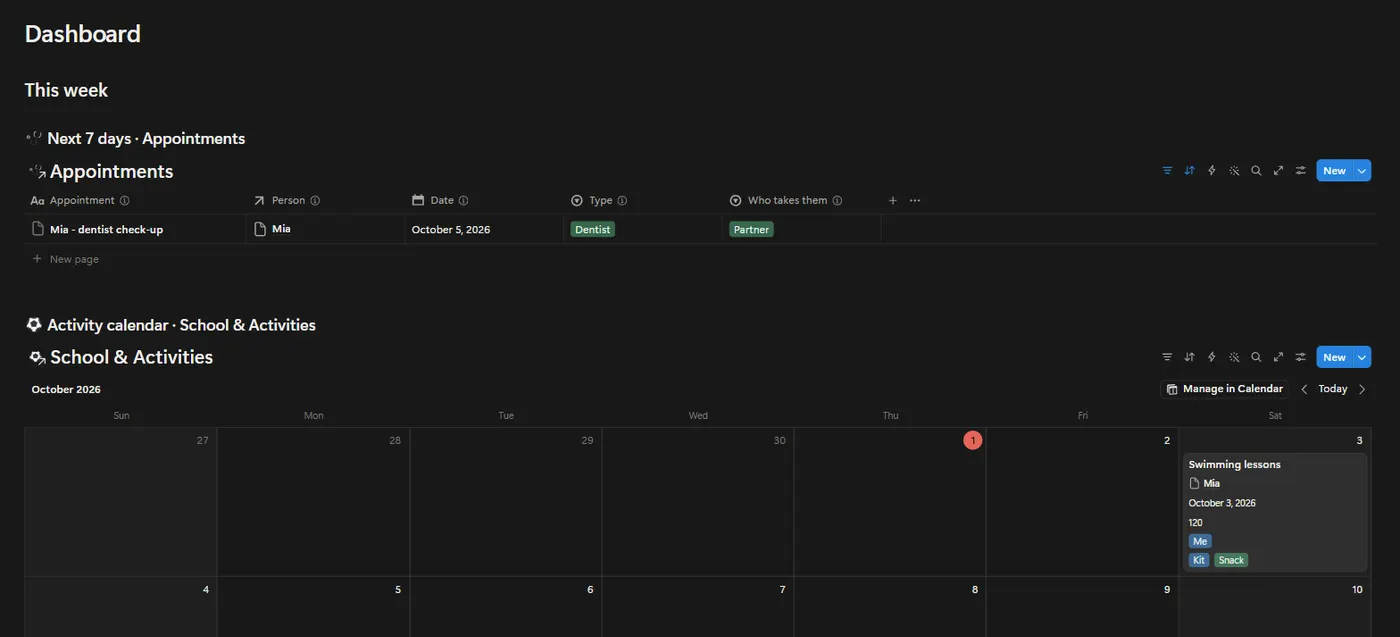The height and width of the screenshot is (637, 1400).
Task: Expand the Appointments New button dropdown arrow
Action: click(x=1362, y=171)
